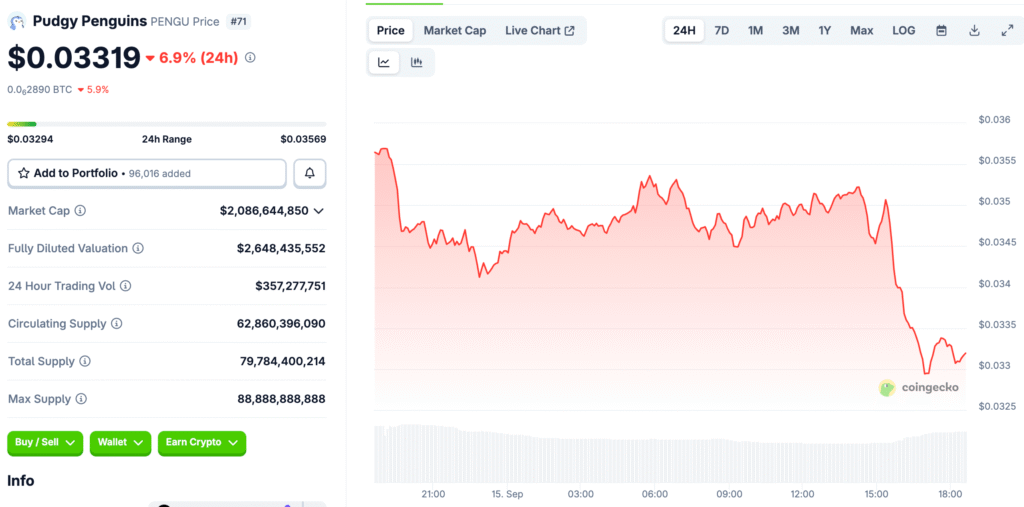
Task: Click the Pudgy Penguins coin logo
Action: coord(16,21)
